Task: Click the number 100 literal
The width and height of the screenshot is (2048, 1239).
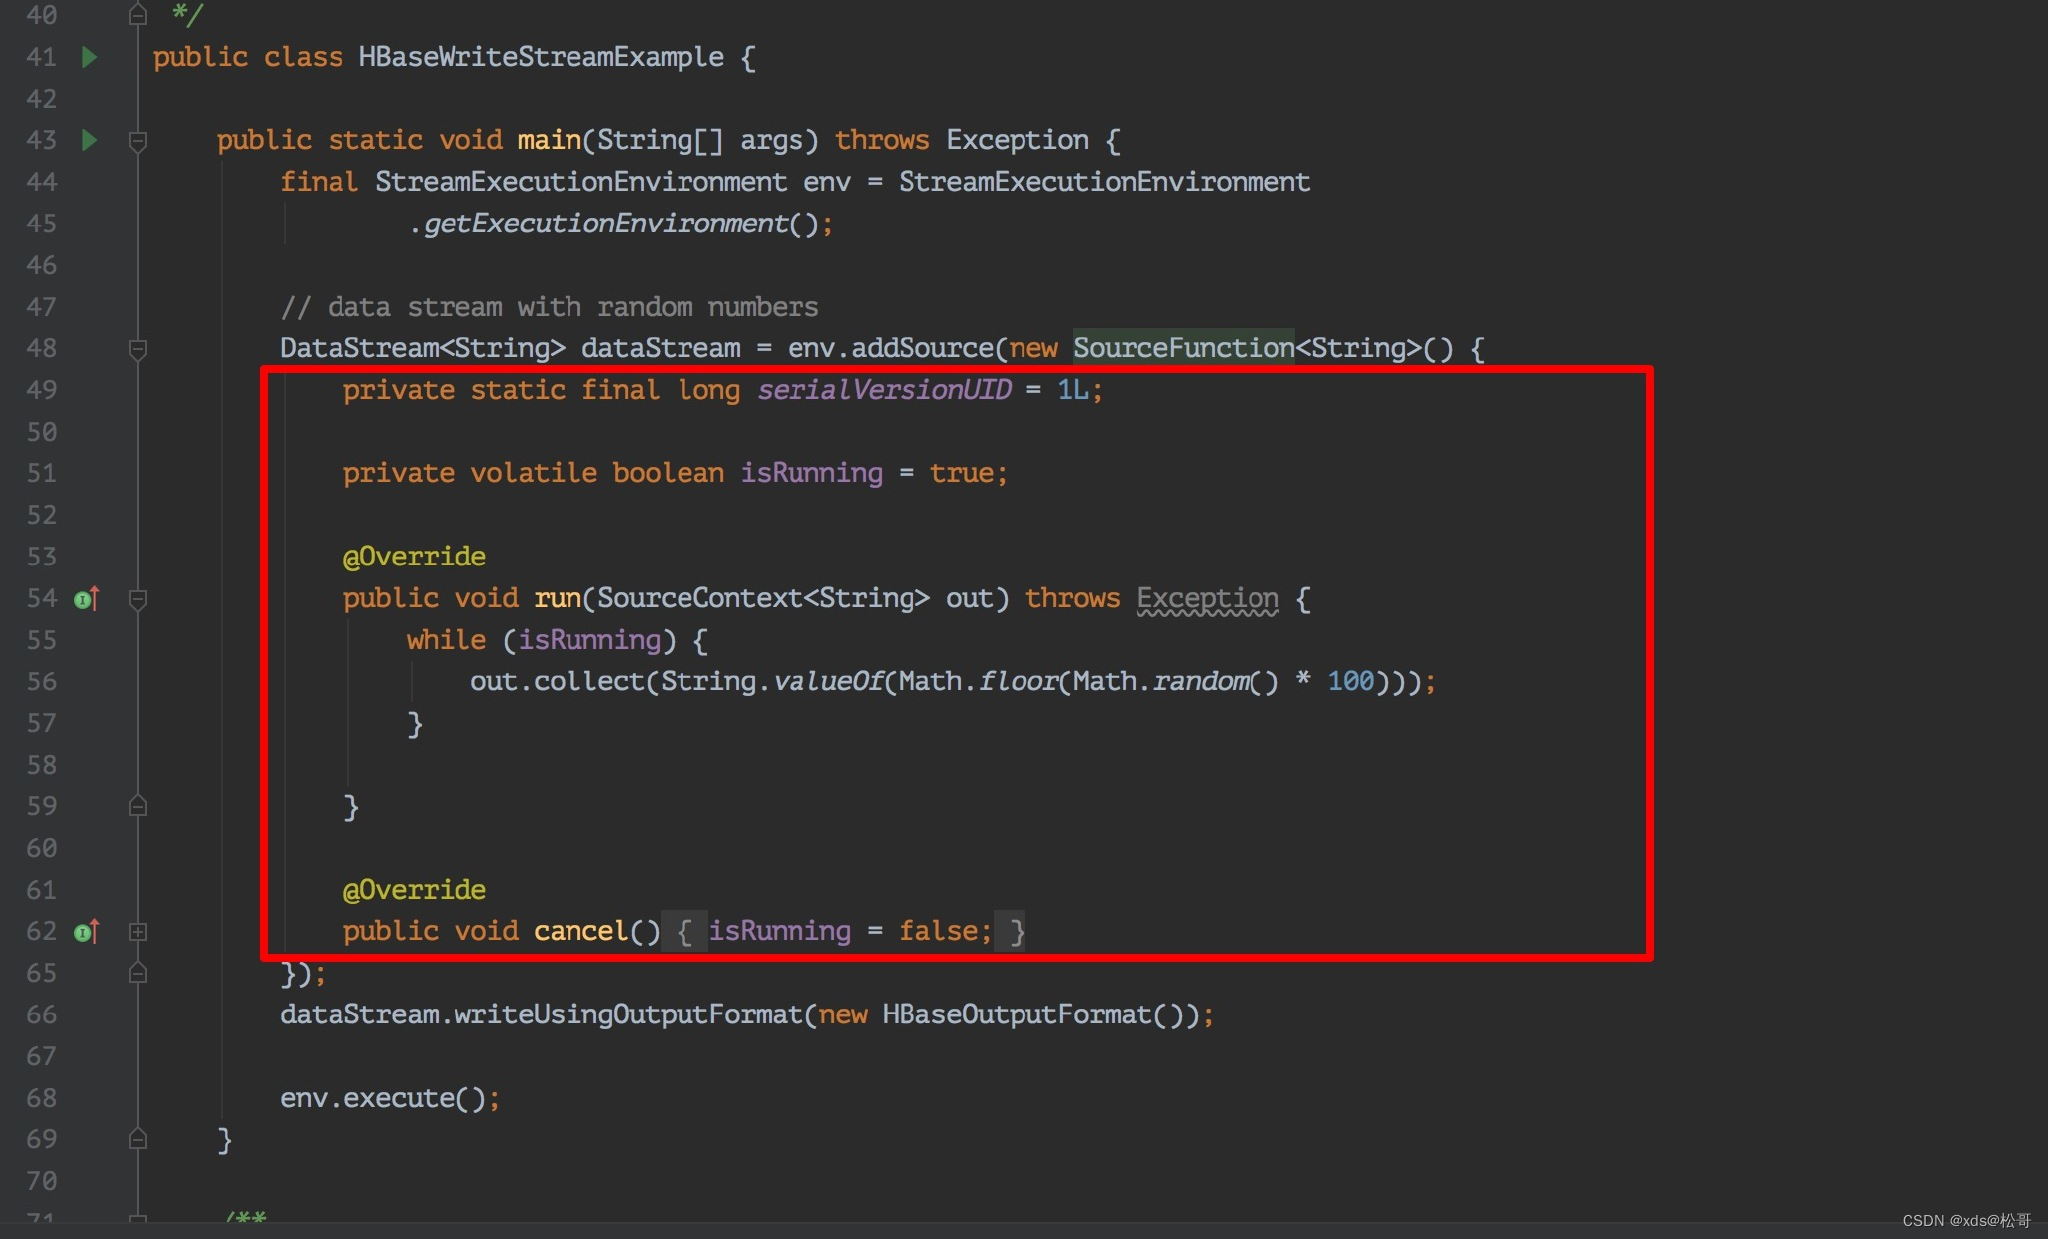Action: point(1351,681)
